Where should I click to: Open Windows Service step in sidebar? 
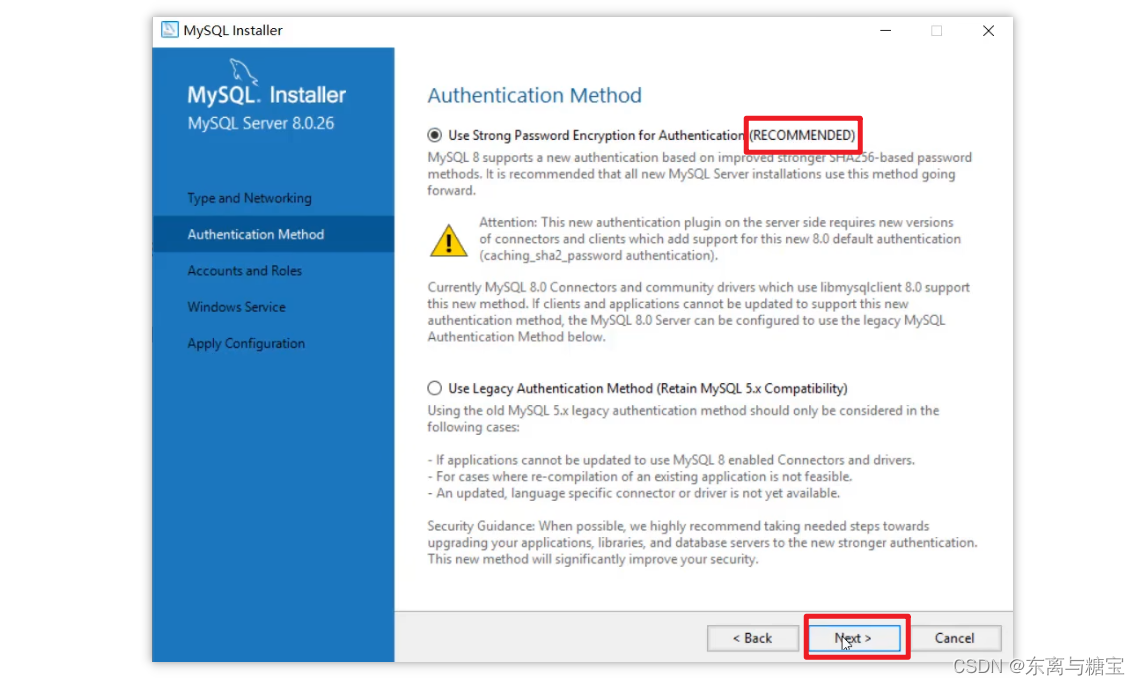236,307
